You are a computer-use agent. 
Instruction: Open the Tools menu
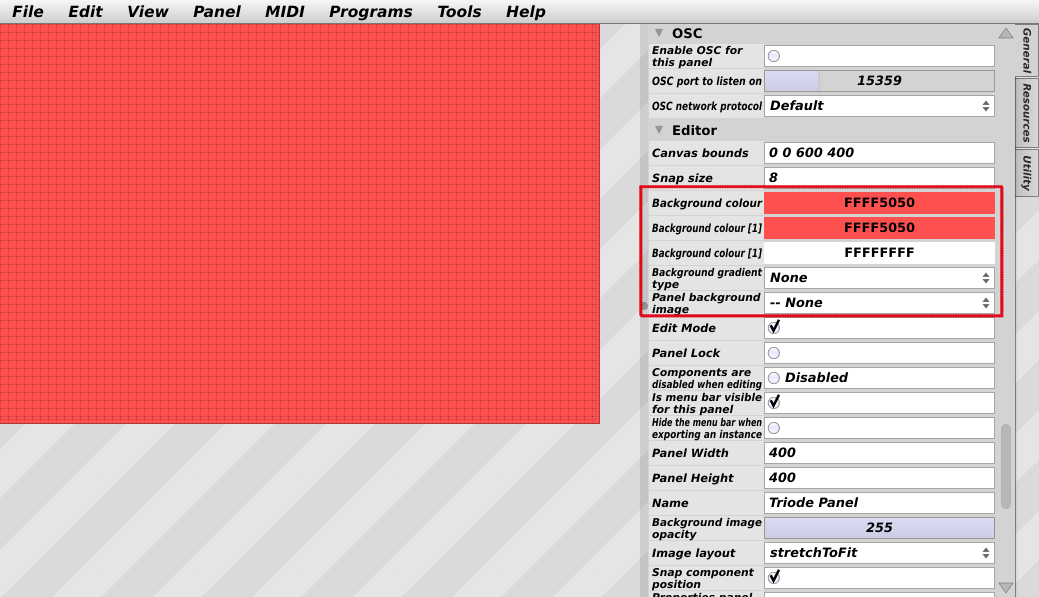(x=459, y=11)
